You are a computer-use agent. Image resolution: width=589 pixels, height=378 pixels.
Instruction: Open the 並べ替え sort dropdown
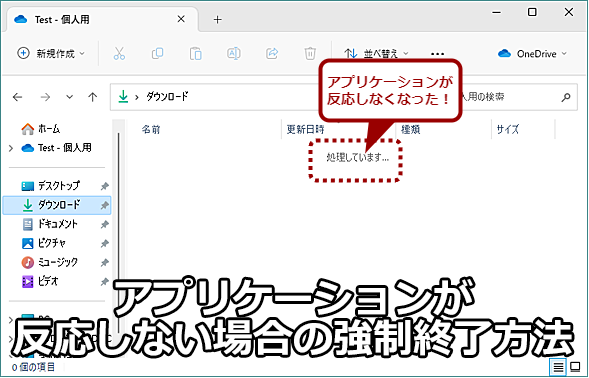(x=376, y=54)
